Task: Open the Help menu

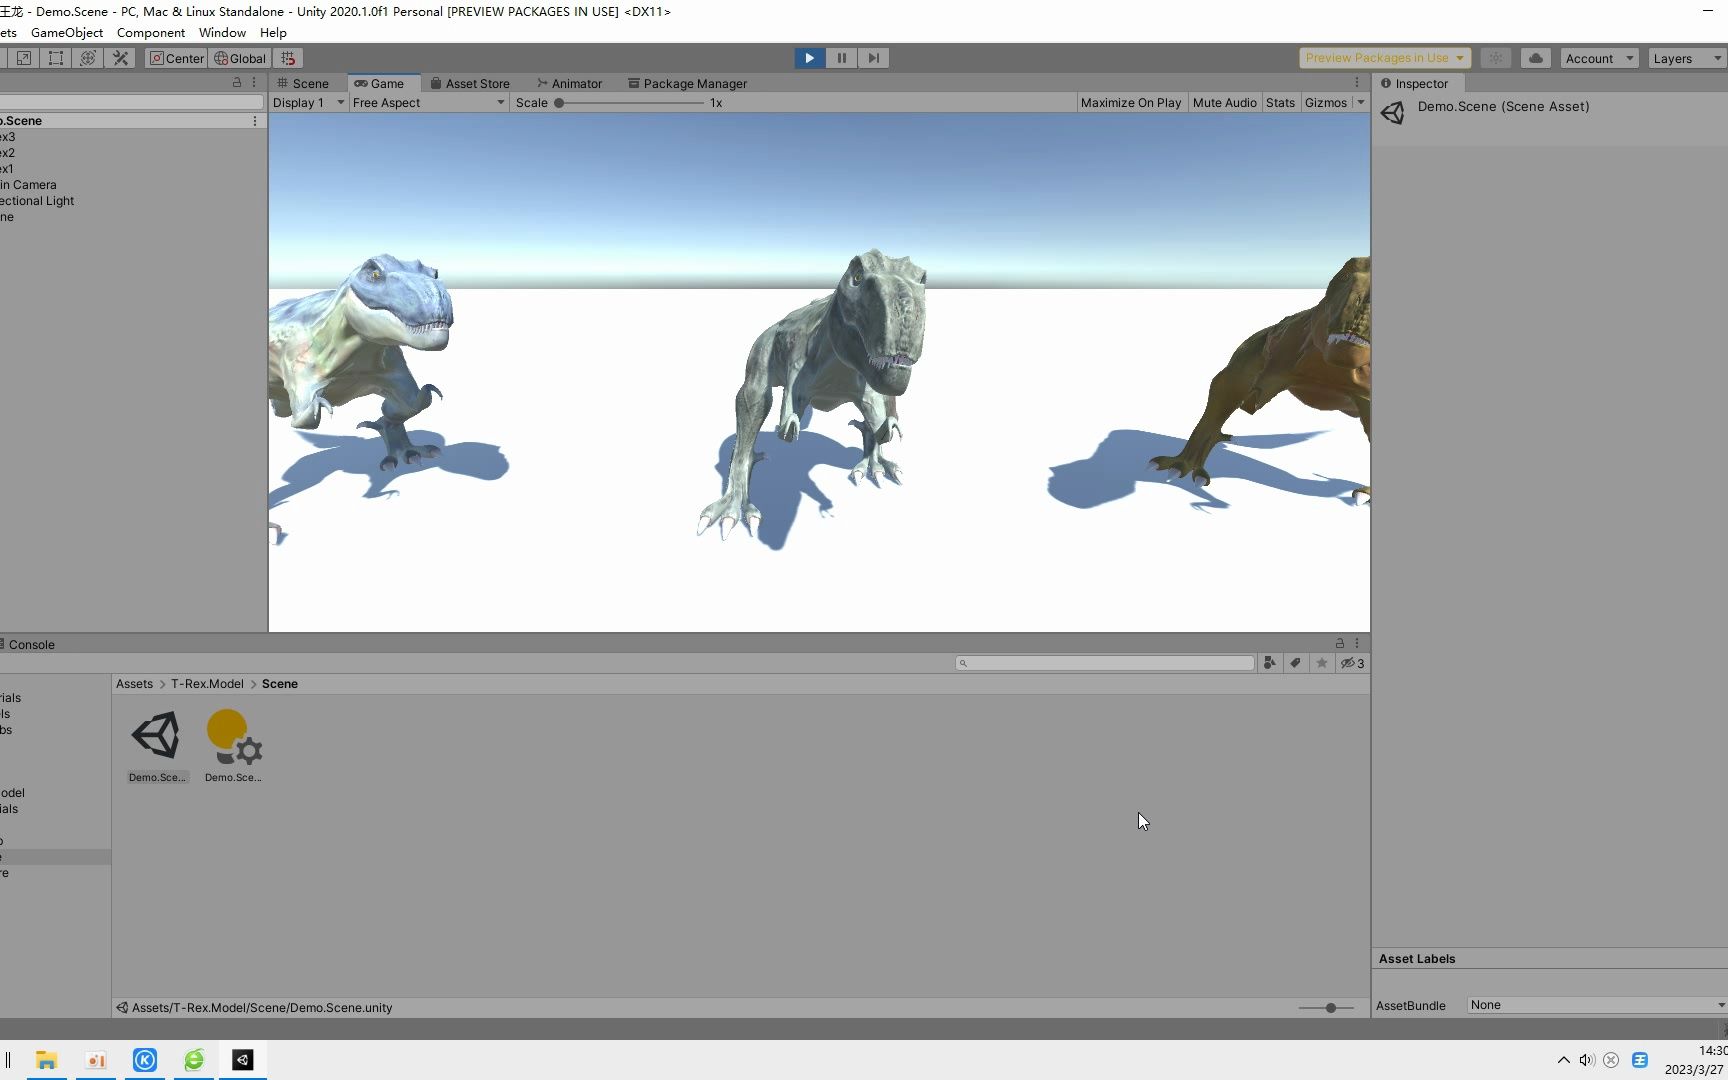Action: (x=273, y=32)
